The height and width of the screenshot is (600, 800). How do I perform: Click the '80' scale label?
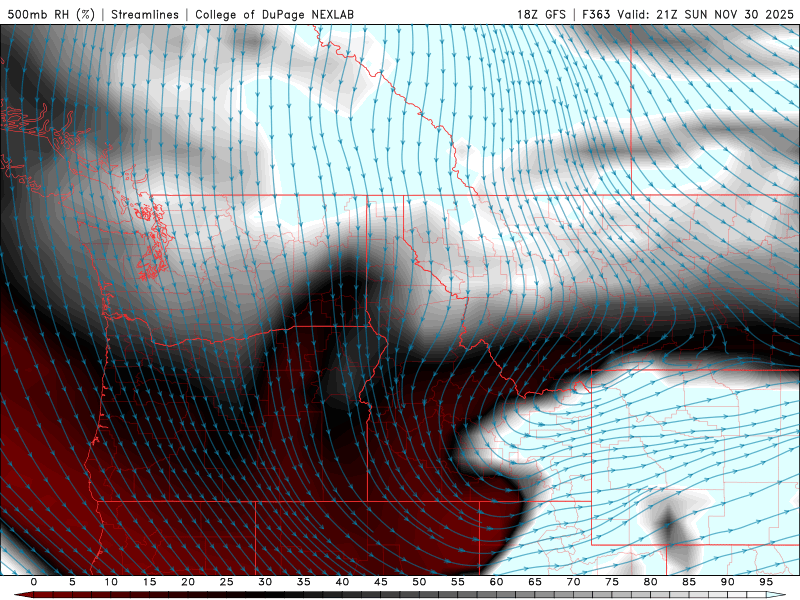[x=650, y=582]
